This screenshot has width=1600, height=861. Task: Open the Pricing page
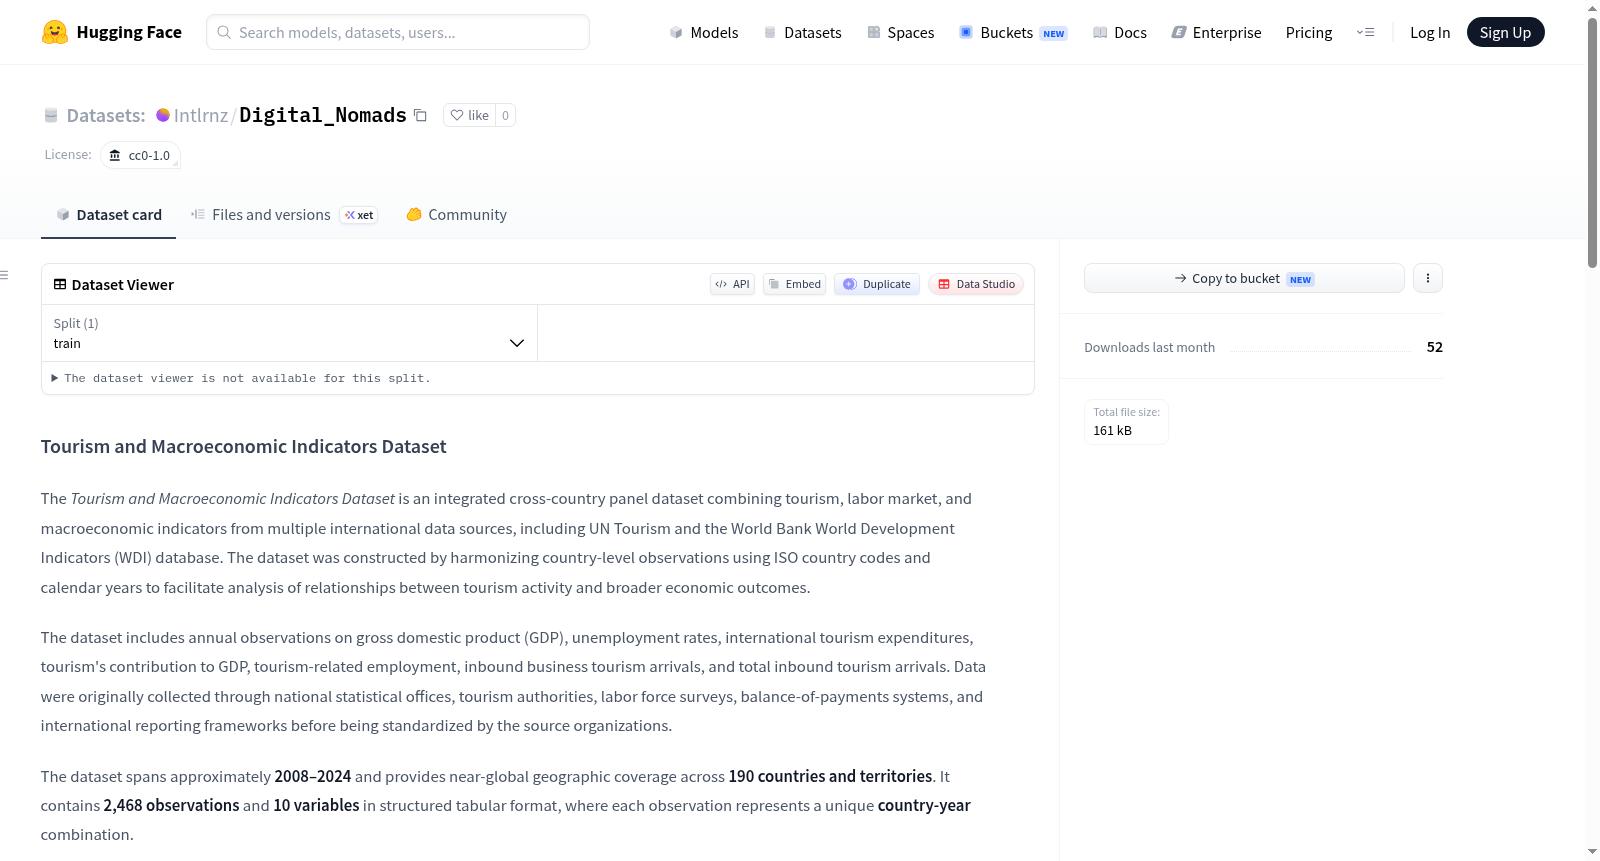(x=1309, y=32)
